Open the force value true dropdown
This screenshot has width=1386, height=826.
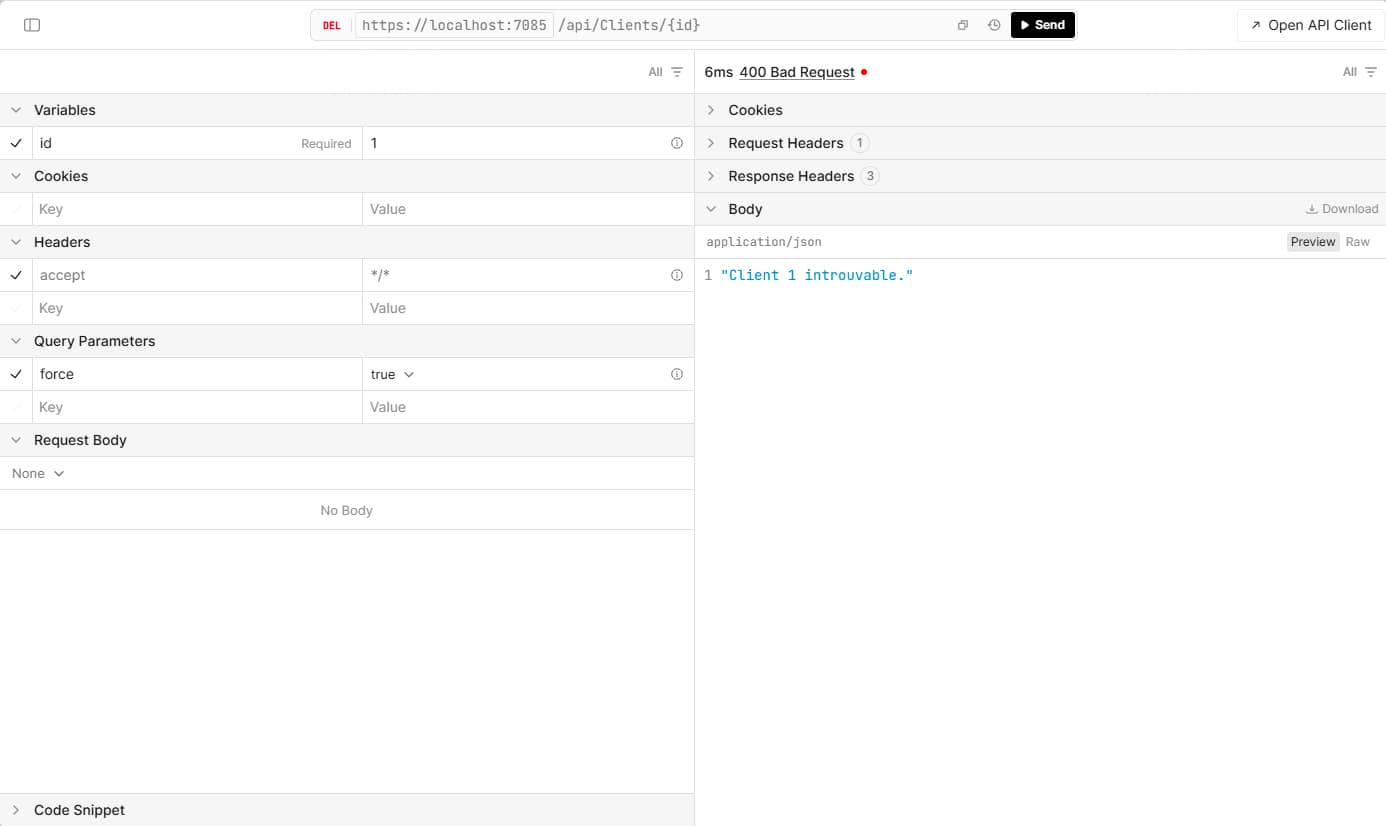pos(392,374)
